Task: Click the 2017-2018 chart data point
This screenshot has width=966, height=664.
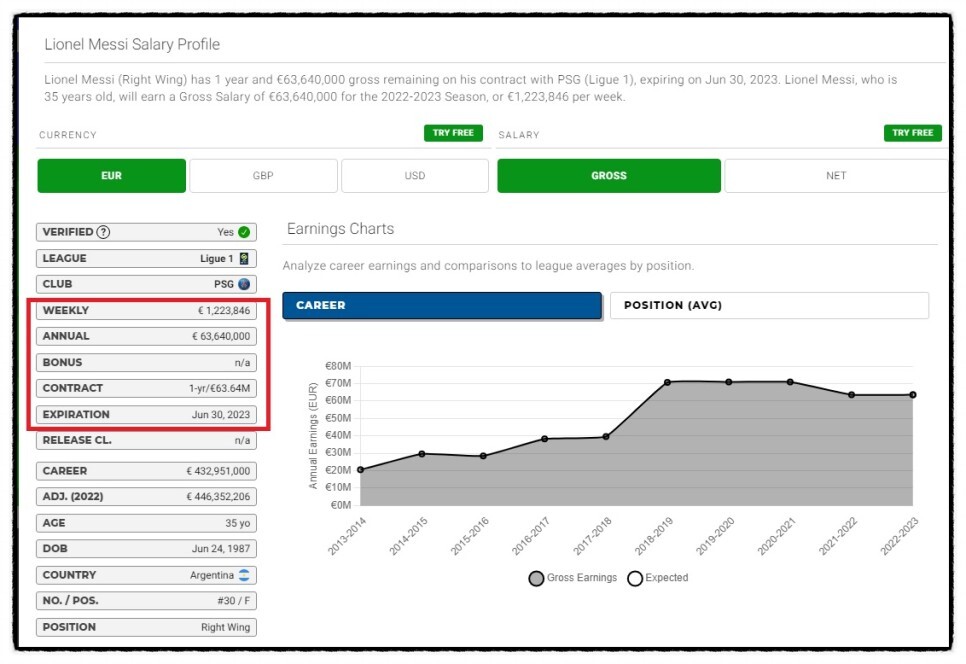Action: coord(606,437)
